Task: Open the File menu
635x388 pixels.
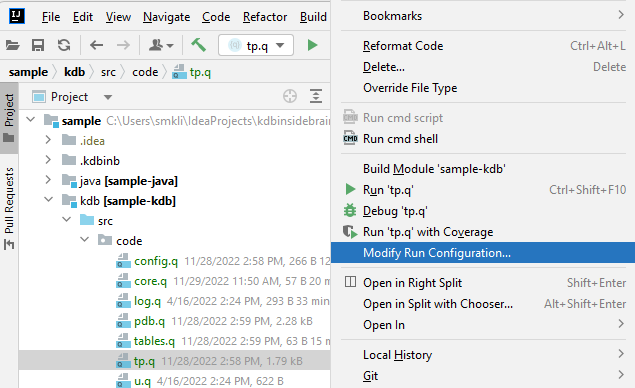Action: pyautogui.click(x=51, y=17)
